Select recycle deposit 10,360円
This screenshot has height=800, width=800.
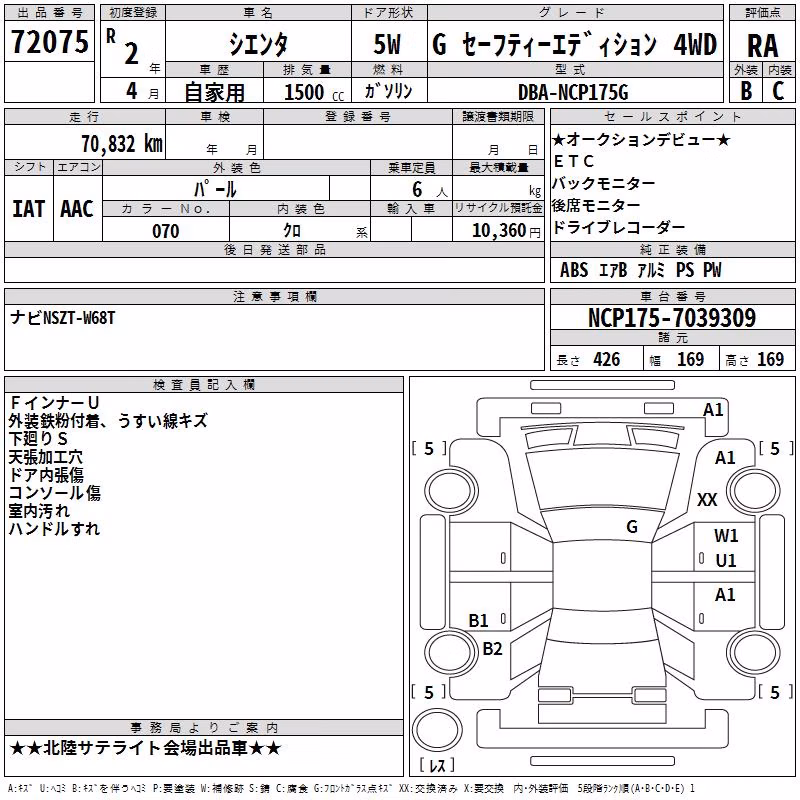(x=506, y=231)
